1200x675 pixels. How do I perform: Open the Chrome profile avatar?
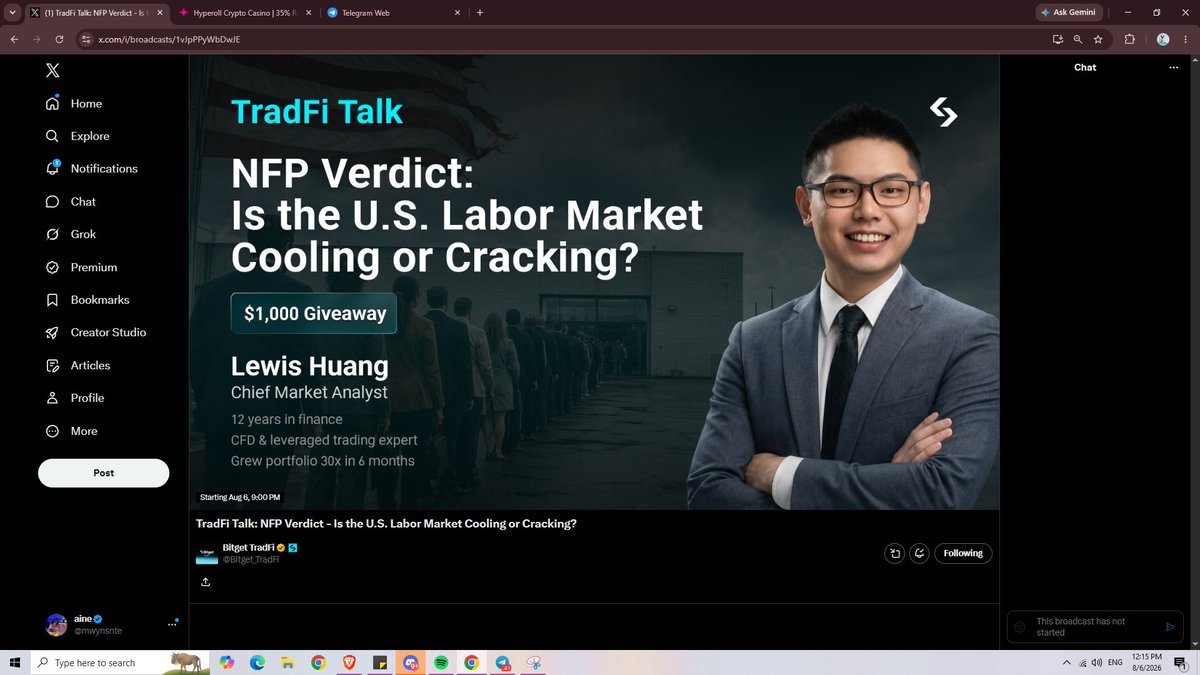click(x=1163, y=39)
